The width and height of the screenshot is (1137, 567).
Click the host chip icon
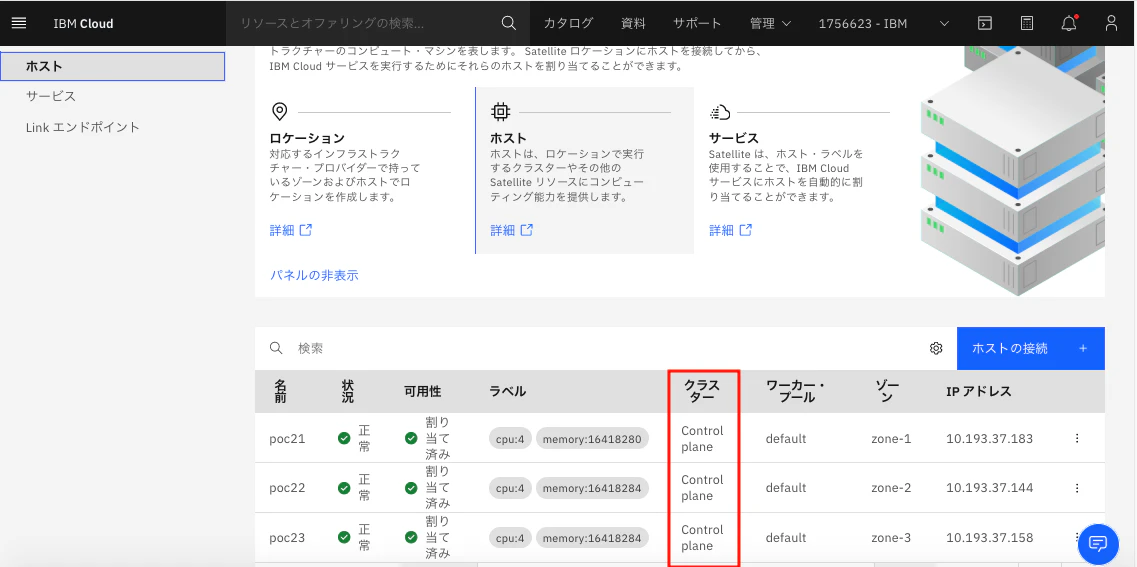500,112
